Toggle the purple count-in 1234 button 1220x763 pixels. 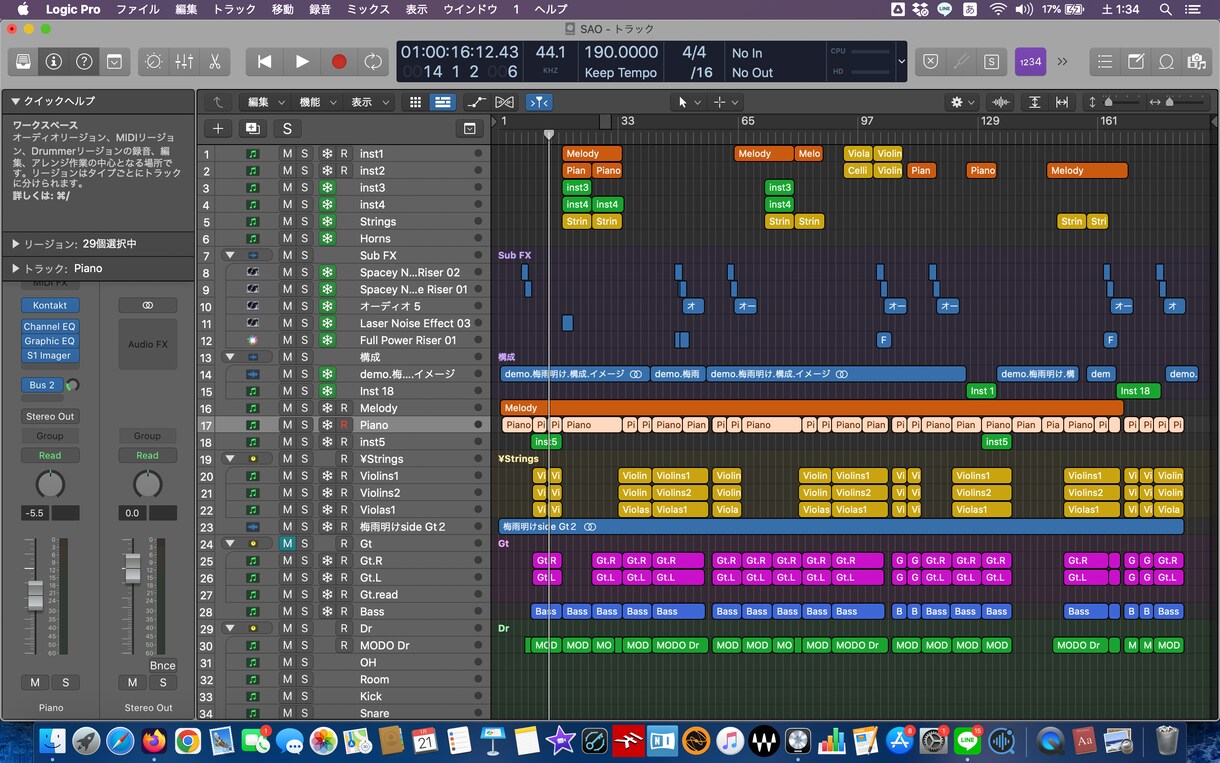pos(1030,62)
